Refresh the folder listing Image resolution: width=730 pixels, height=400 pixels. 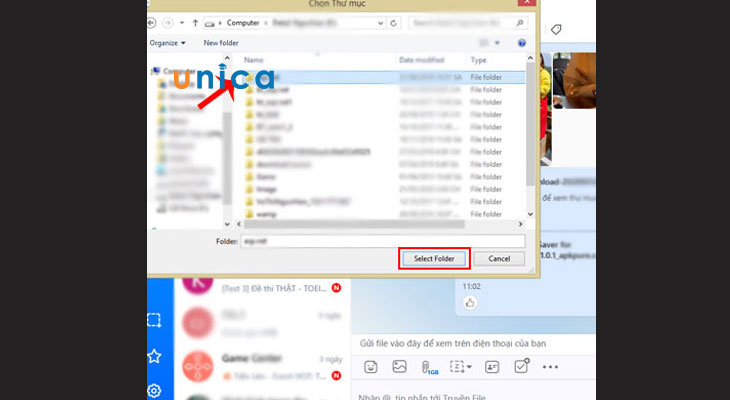pyautogui.click(x=393, y=23)
